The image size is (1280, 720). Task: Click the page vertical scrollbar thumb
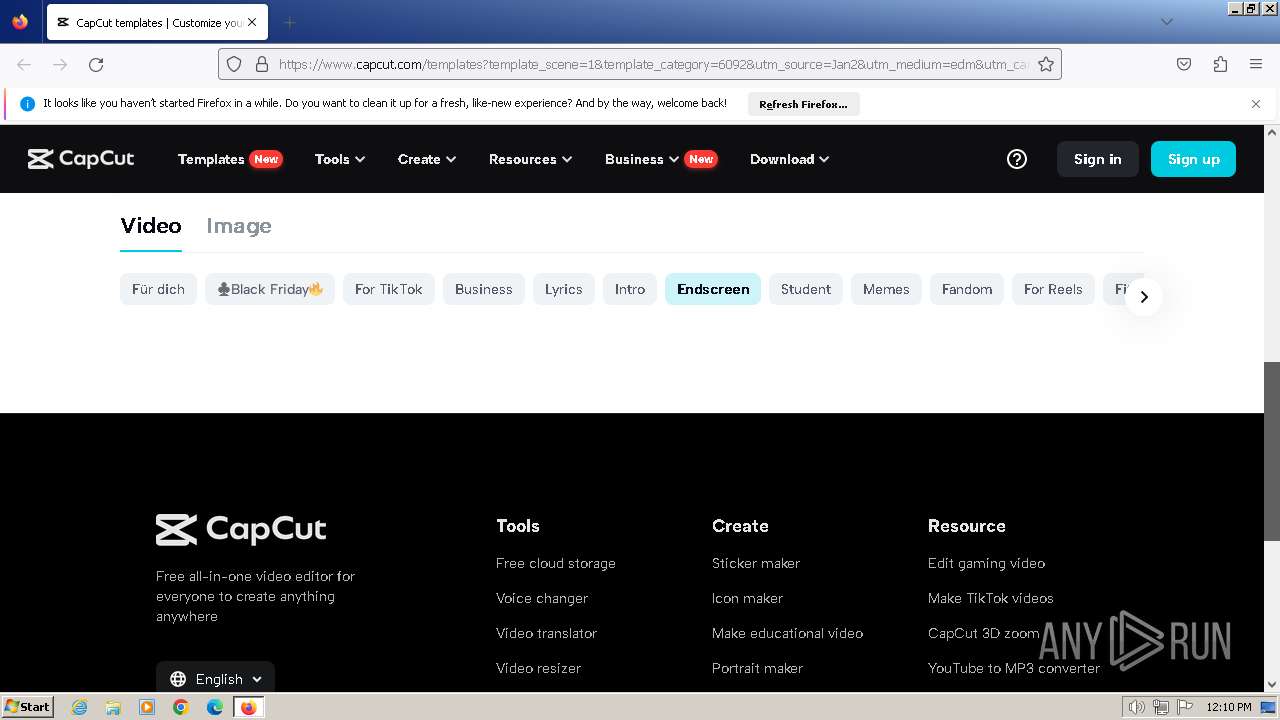point(1272,451)
